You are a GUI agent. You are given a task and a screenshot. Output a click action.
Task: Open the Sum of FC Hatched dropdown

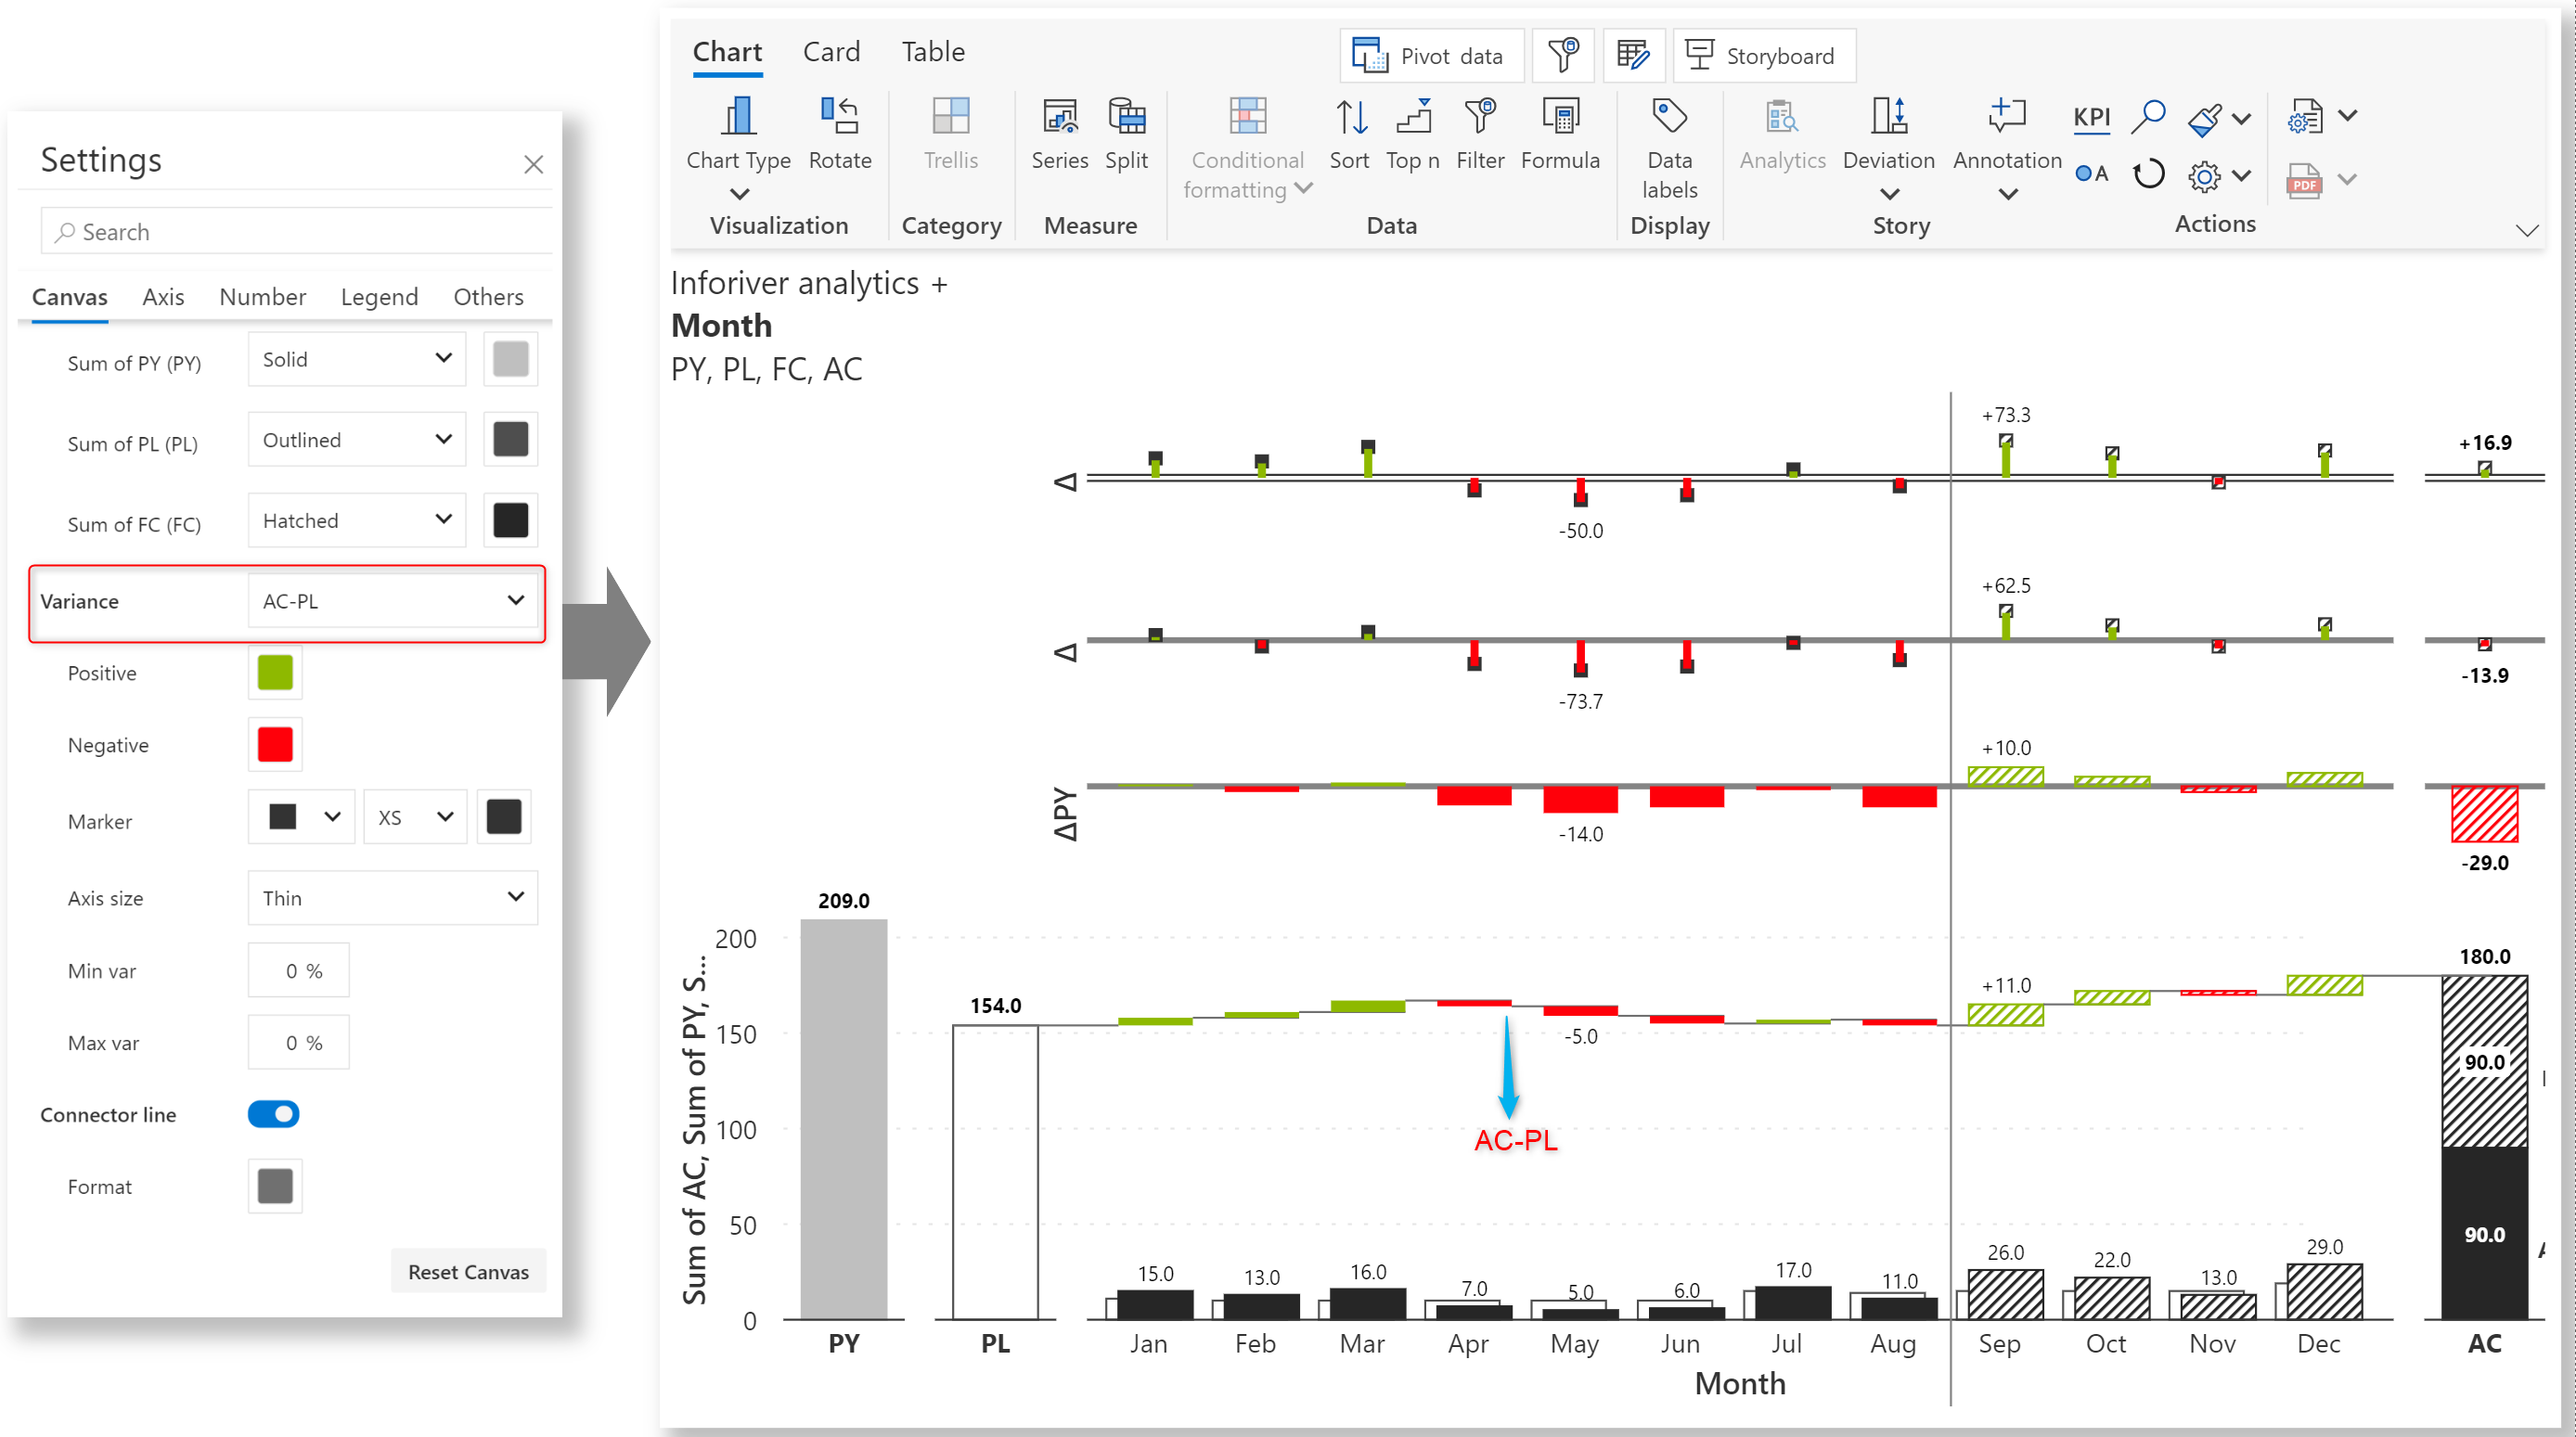[x=357, y=520]
